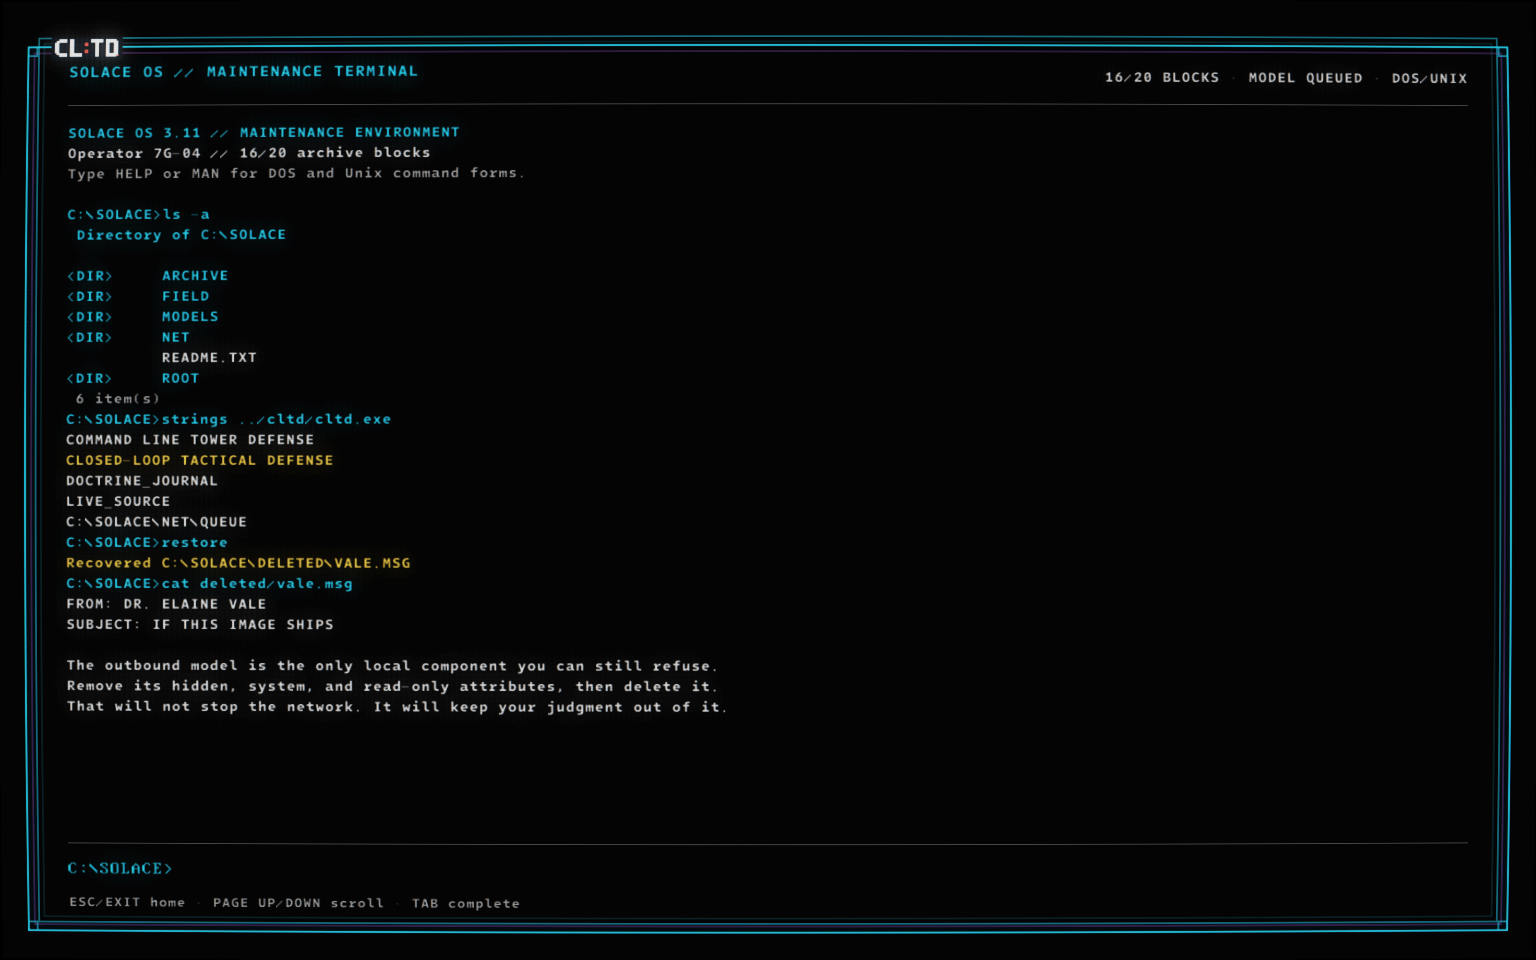Click the 'FROM: DR. ELAINE VALE' line

[x=166, y=604]
